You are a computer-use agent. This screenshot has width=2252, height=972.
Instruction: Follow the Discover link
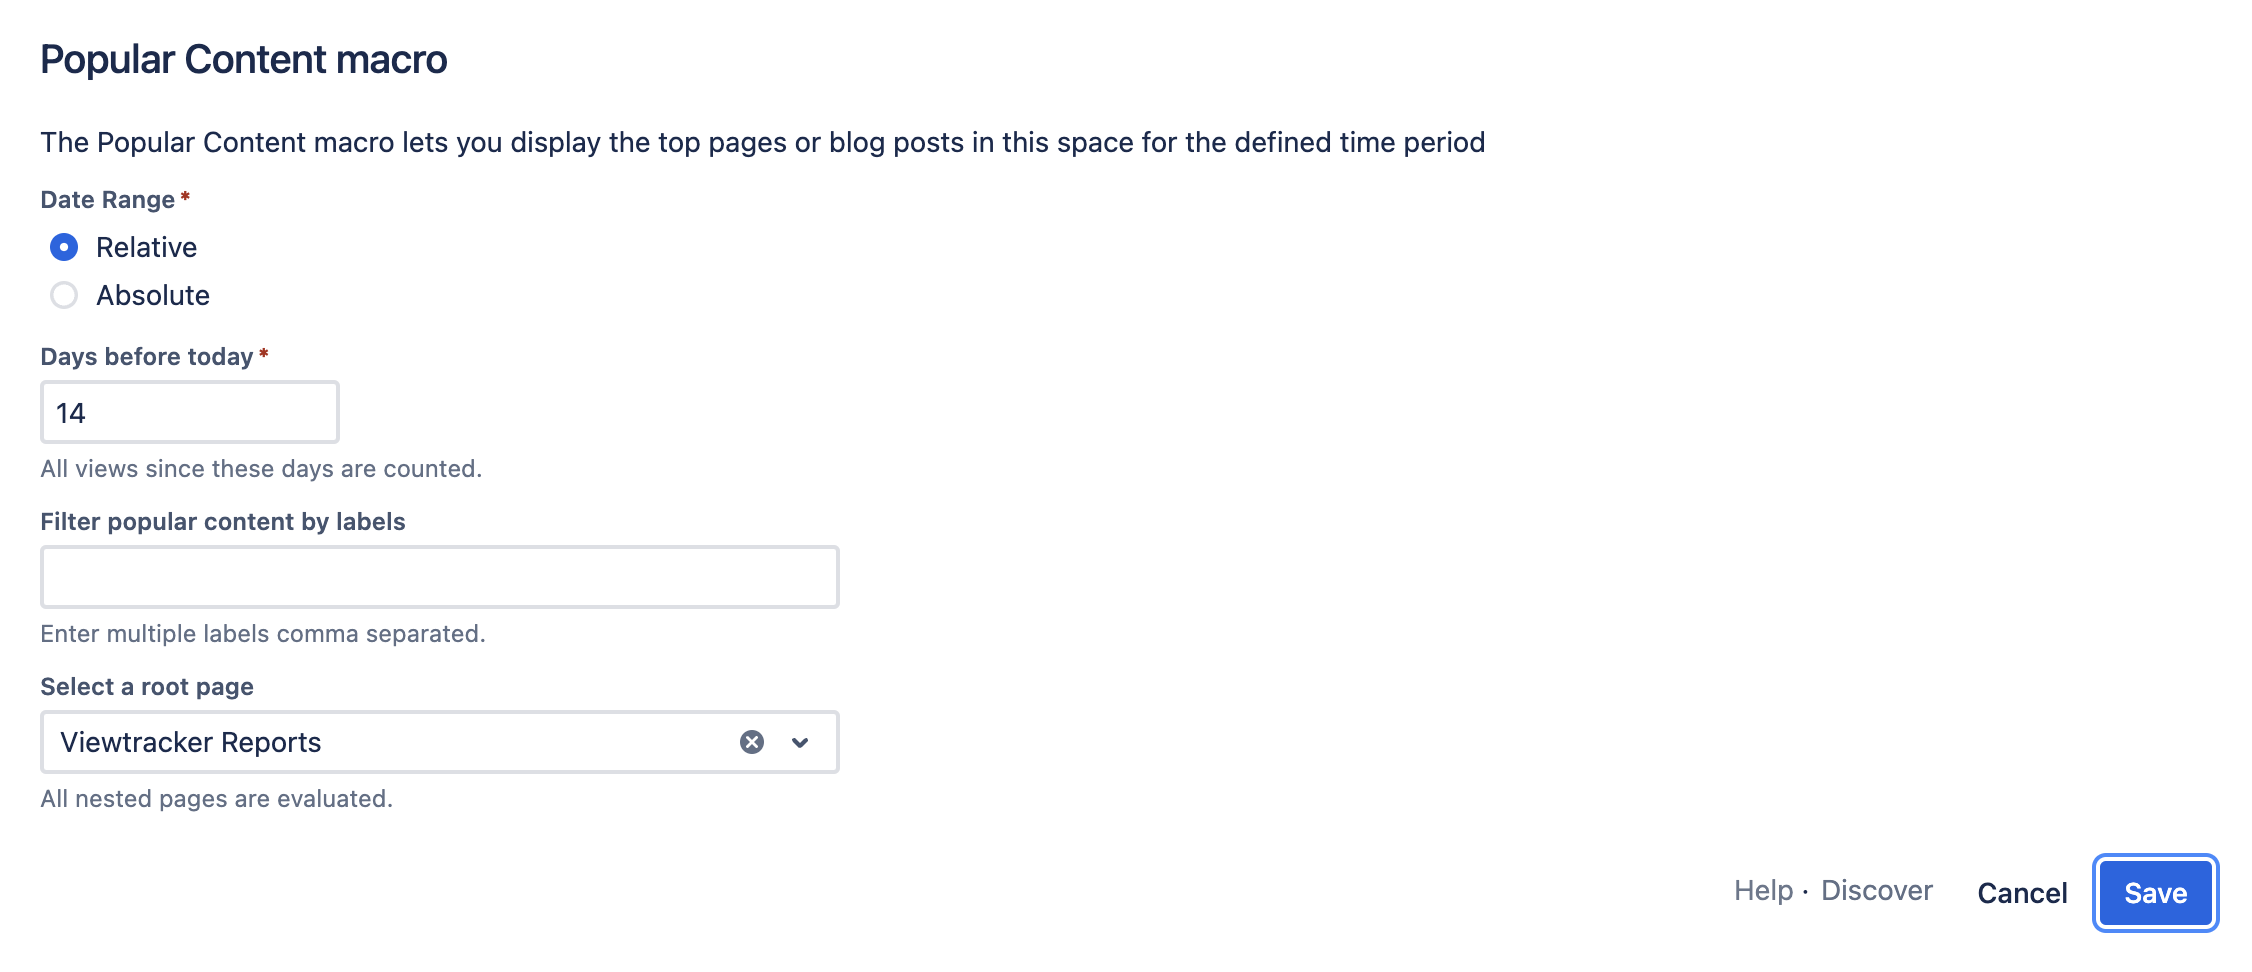1876,890
